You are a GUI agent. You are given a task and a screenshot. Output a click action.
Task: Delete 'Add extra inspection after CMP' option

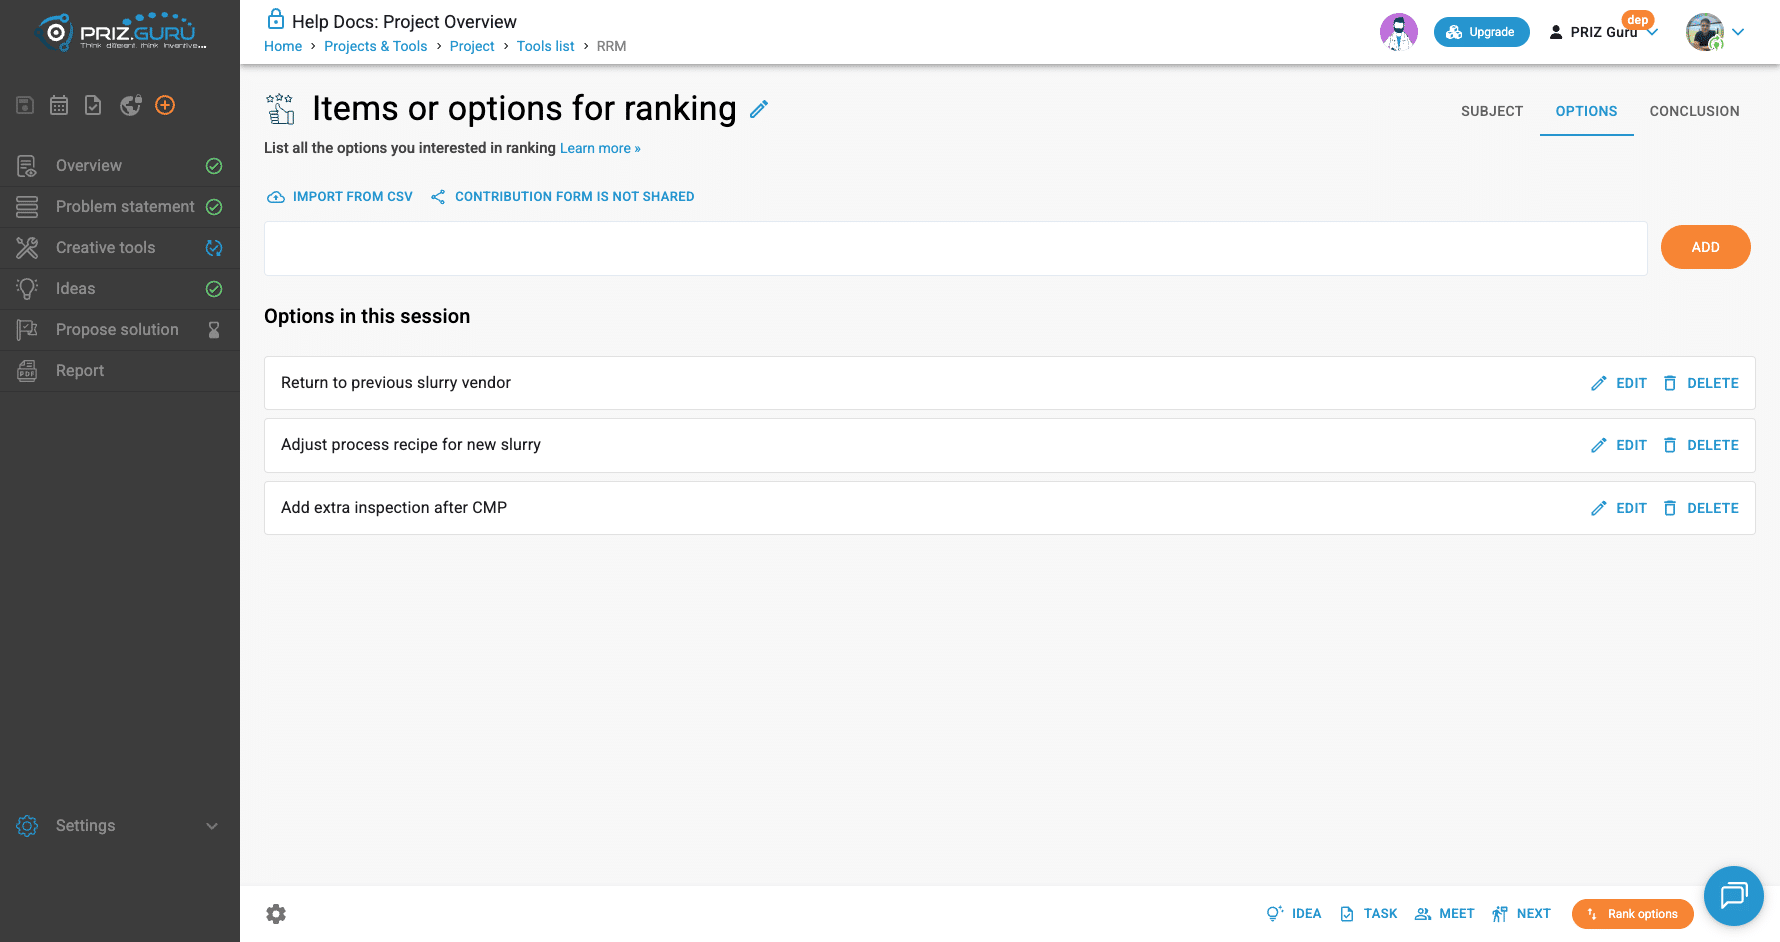pos(1701,508)
